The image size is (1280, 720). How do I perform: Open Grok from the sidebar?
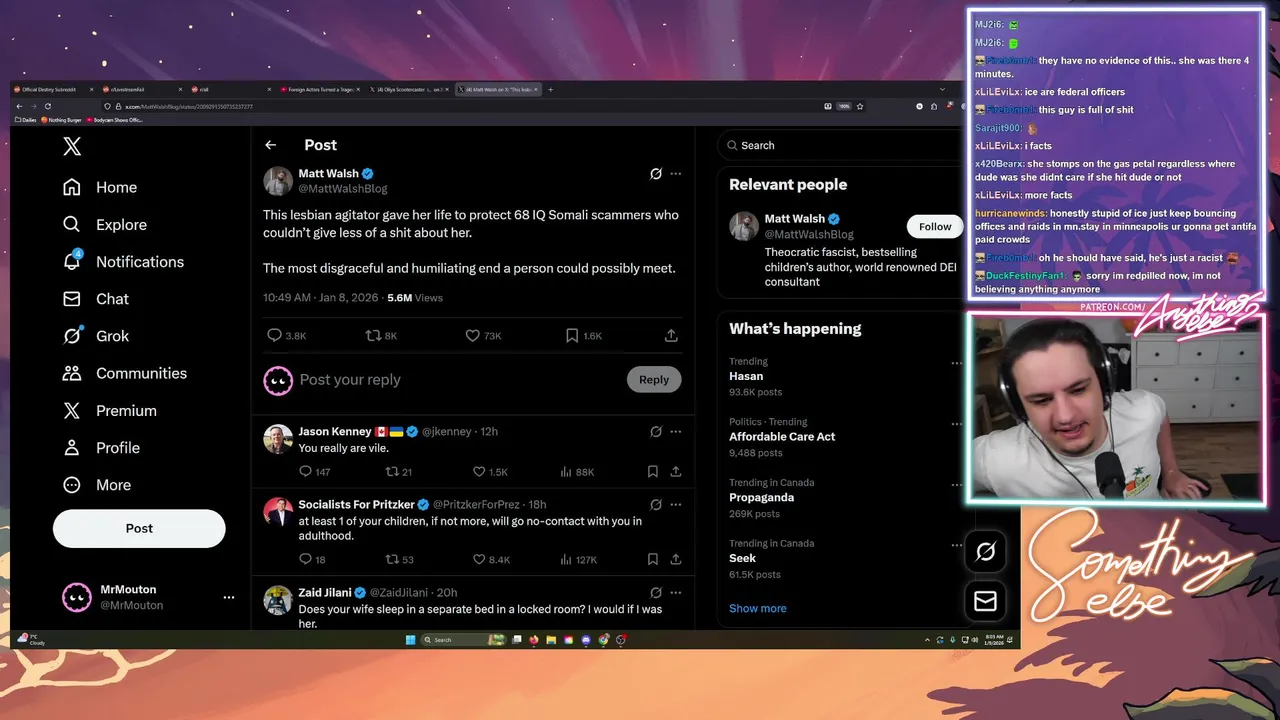[96, 336]
